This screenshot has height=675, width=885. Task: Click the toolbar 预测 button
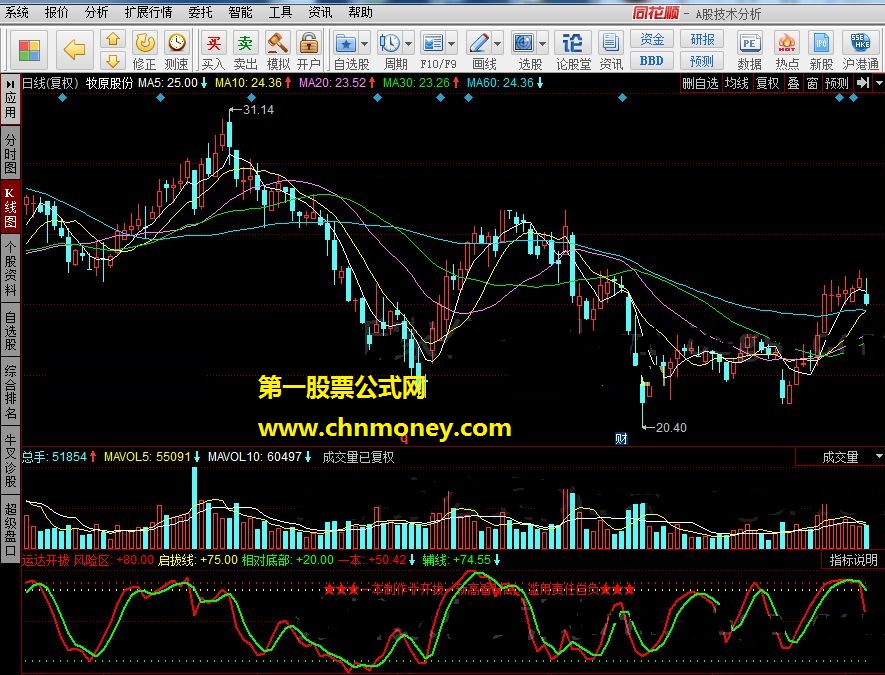(x=702, y=60)
